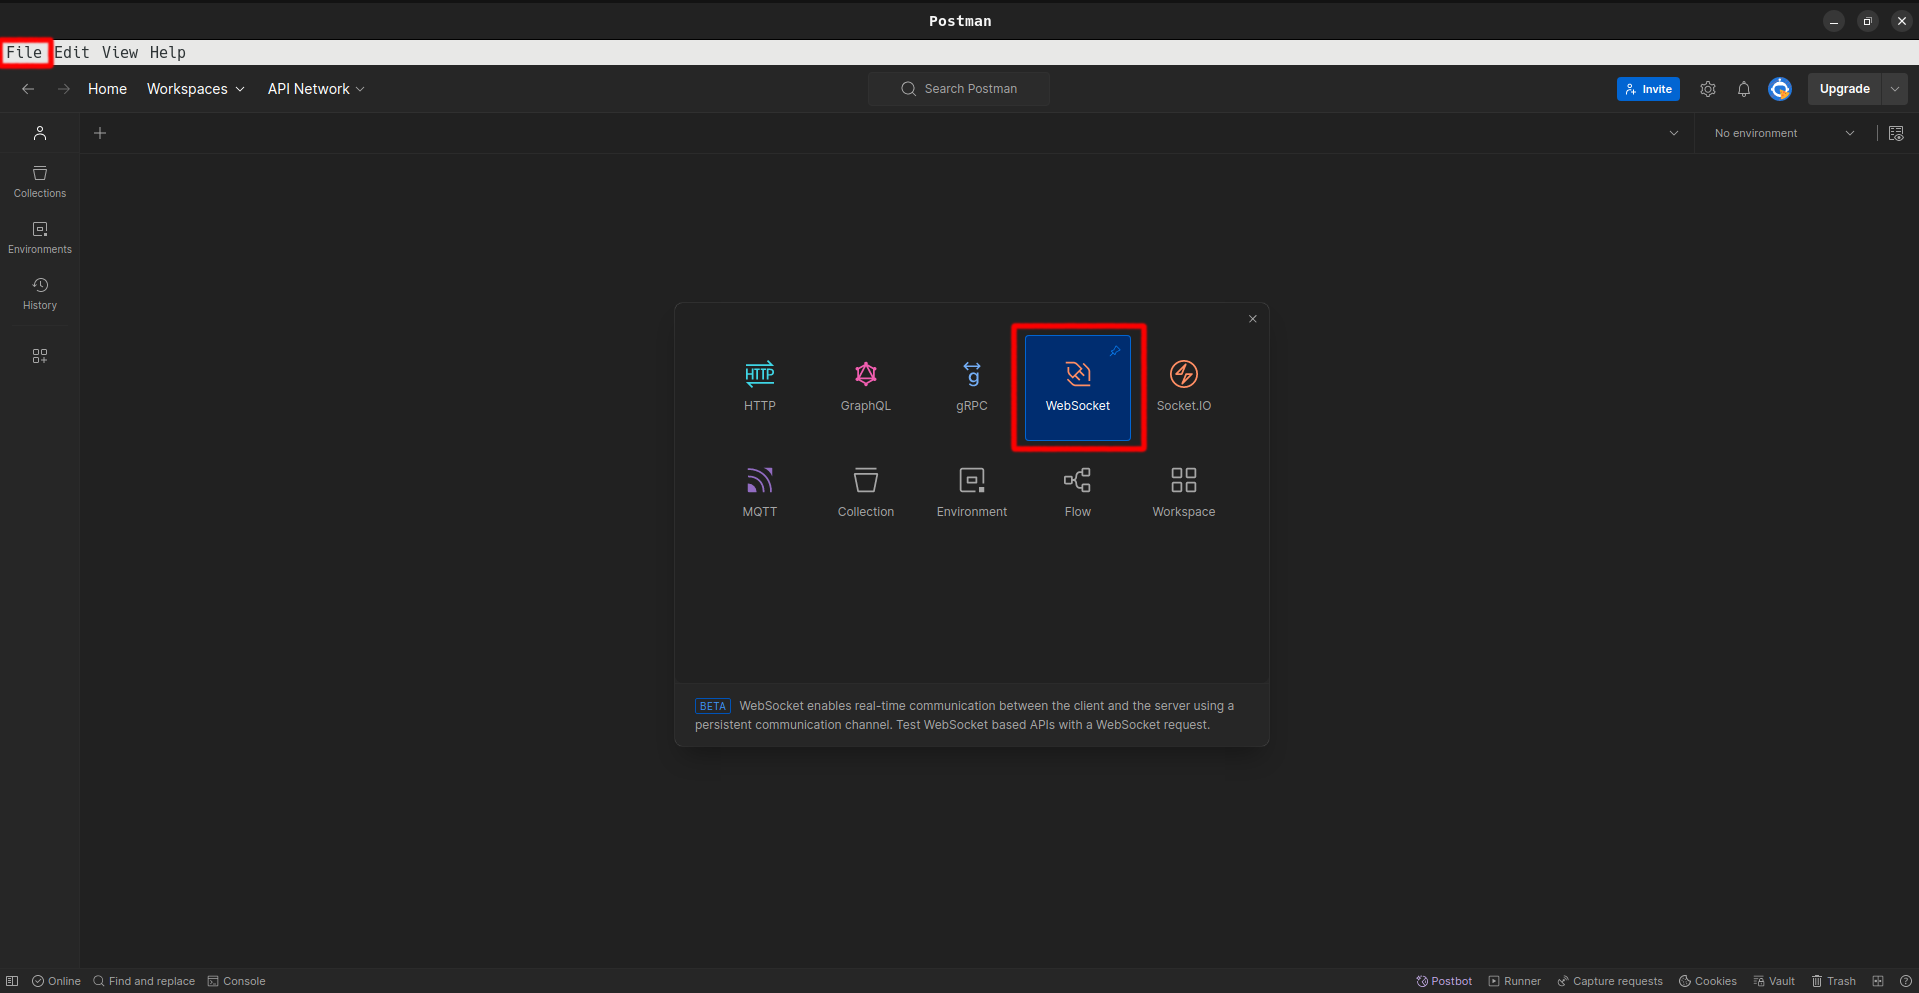Image resolution: width=1919 pixels, height=993 pixels.
Task: Expand the API Network dropdown
Action: [315, 89]
